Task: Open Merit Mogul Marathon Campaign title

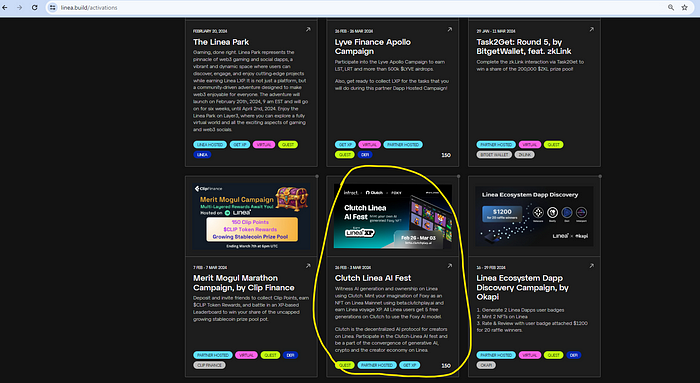Action: [244, 283]
